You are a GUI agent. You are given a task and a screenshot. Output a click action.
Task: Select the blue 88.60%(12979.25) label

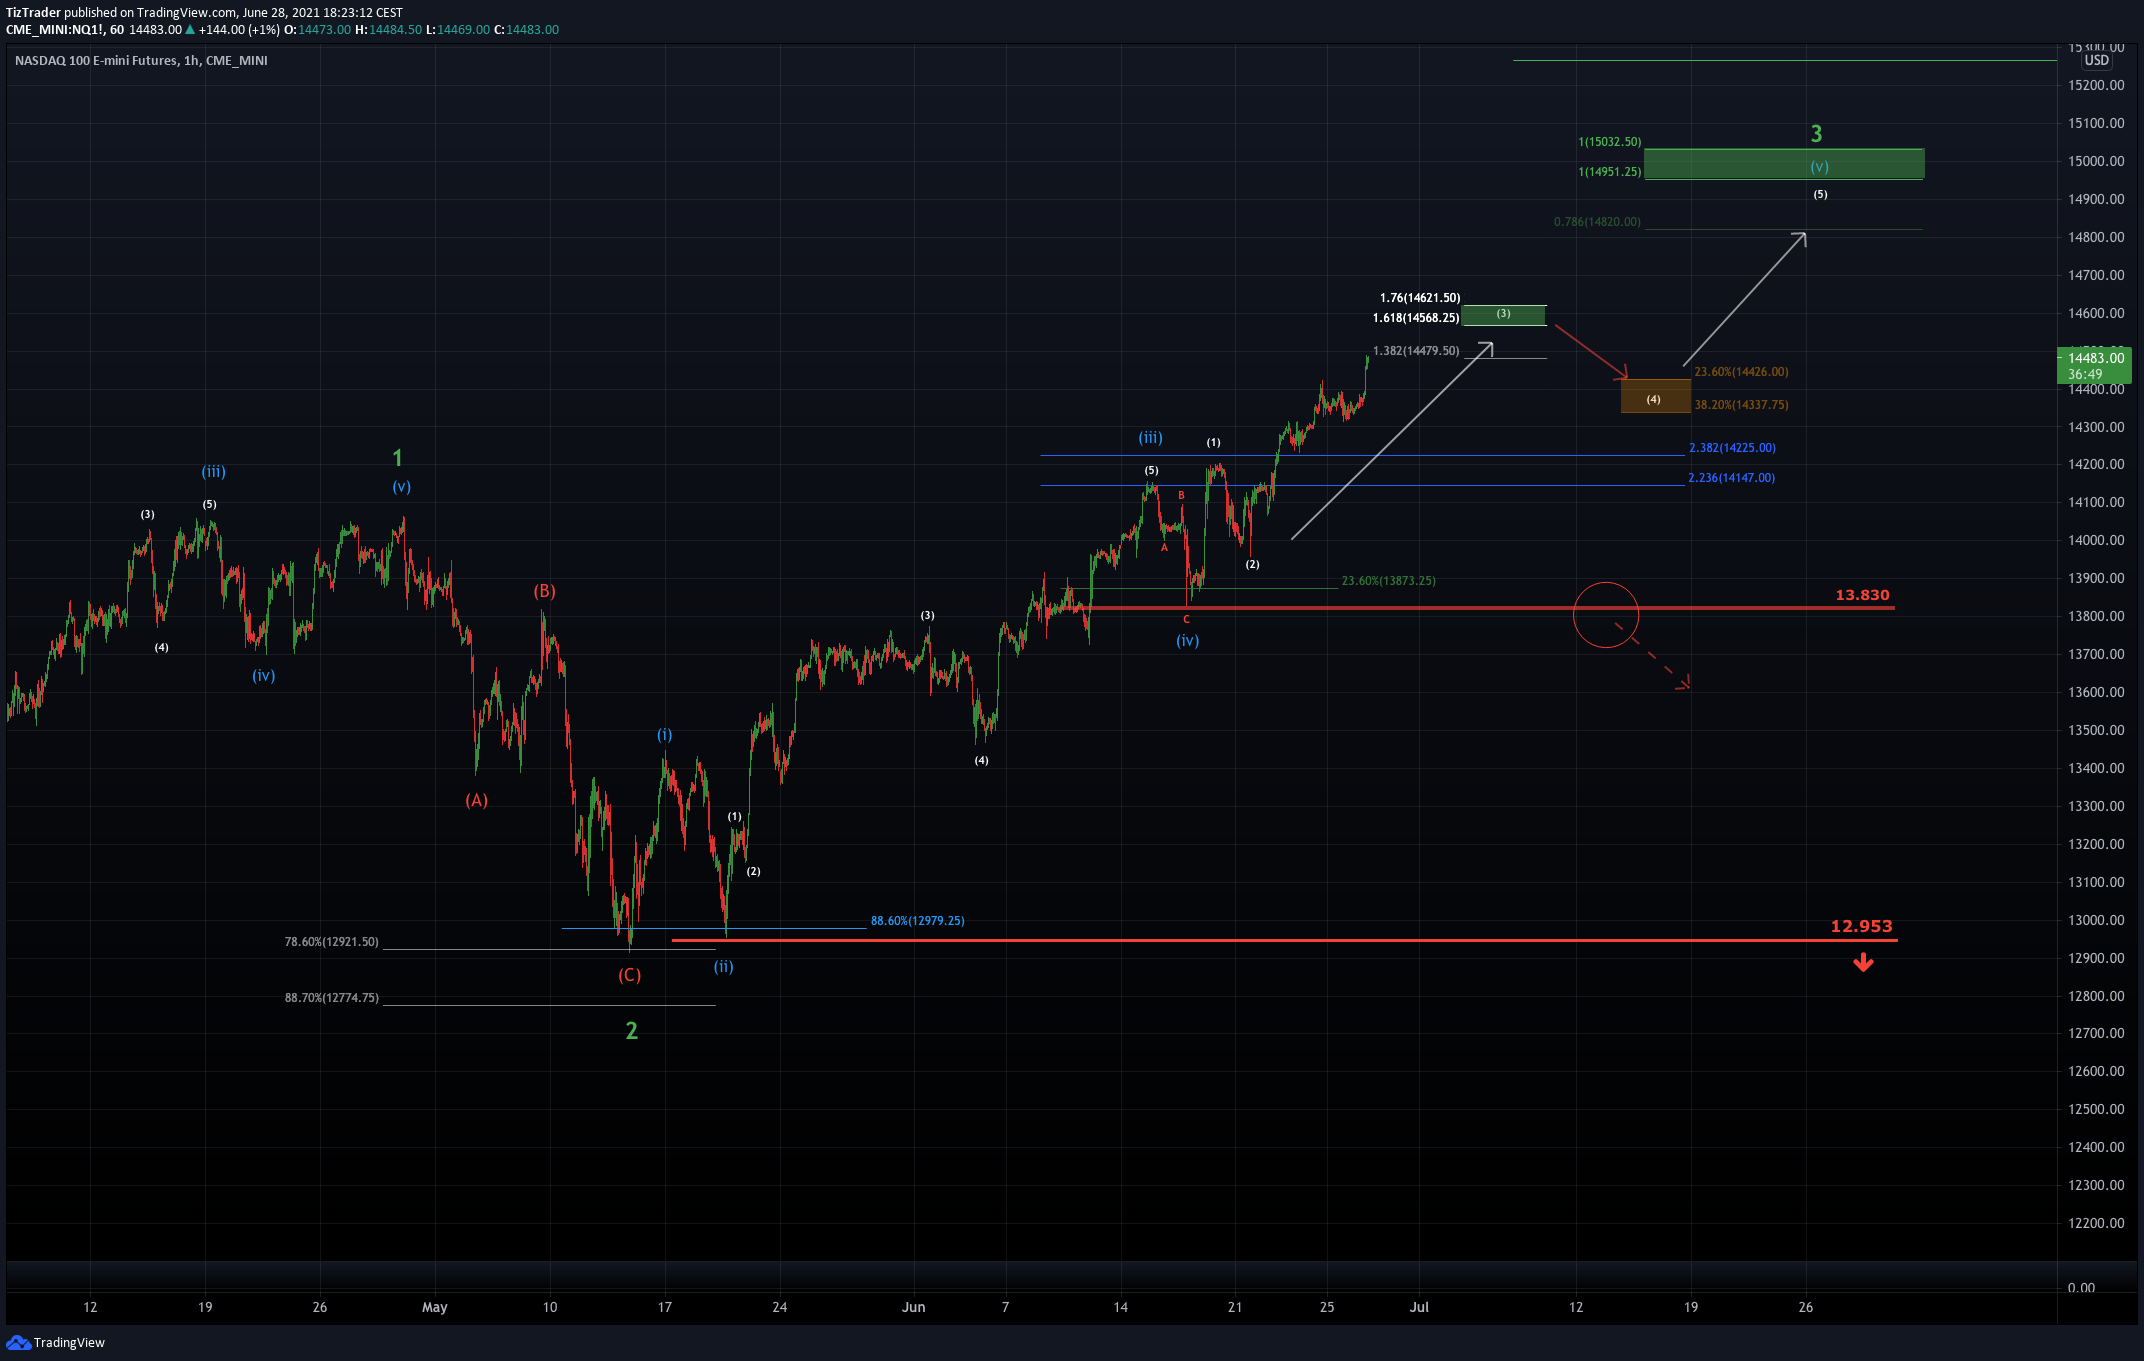tap(917, 921)
